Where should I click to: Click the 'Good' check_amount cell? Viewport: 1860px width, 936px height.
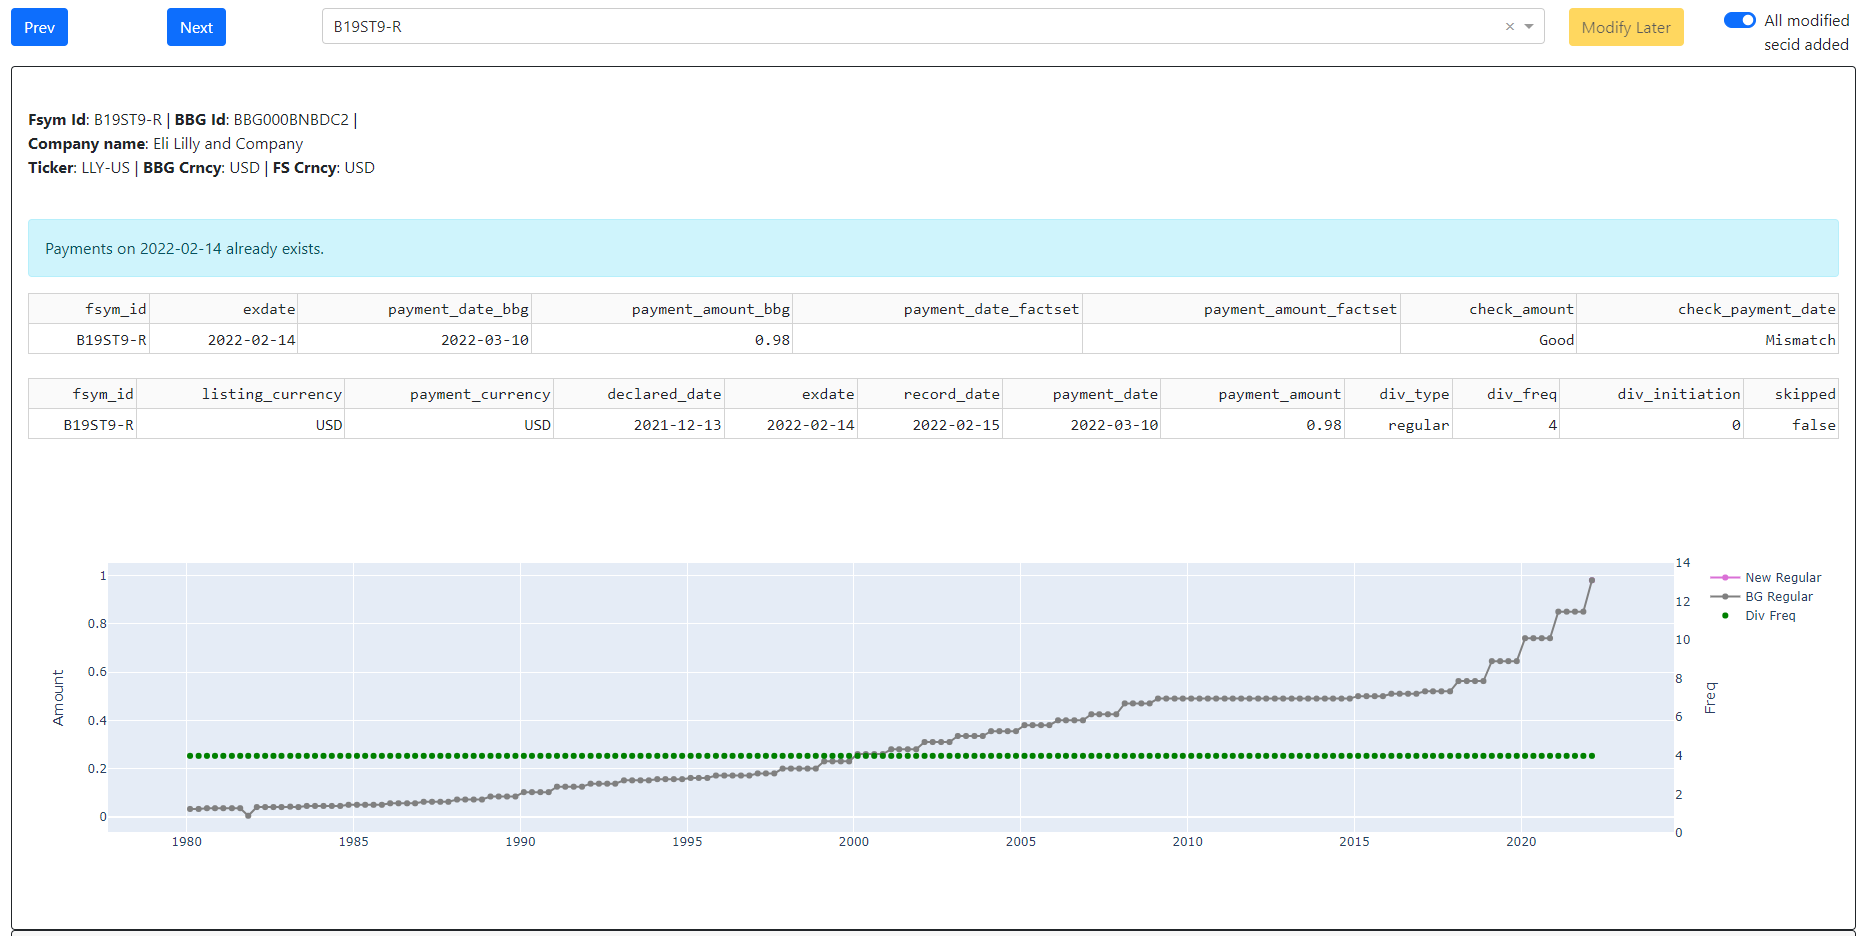(x=1556, y=340)
